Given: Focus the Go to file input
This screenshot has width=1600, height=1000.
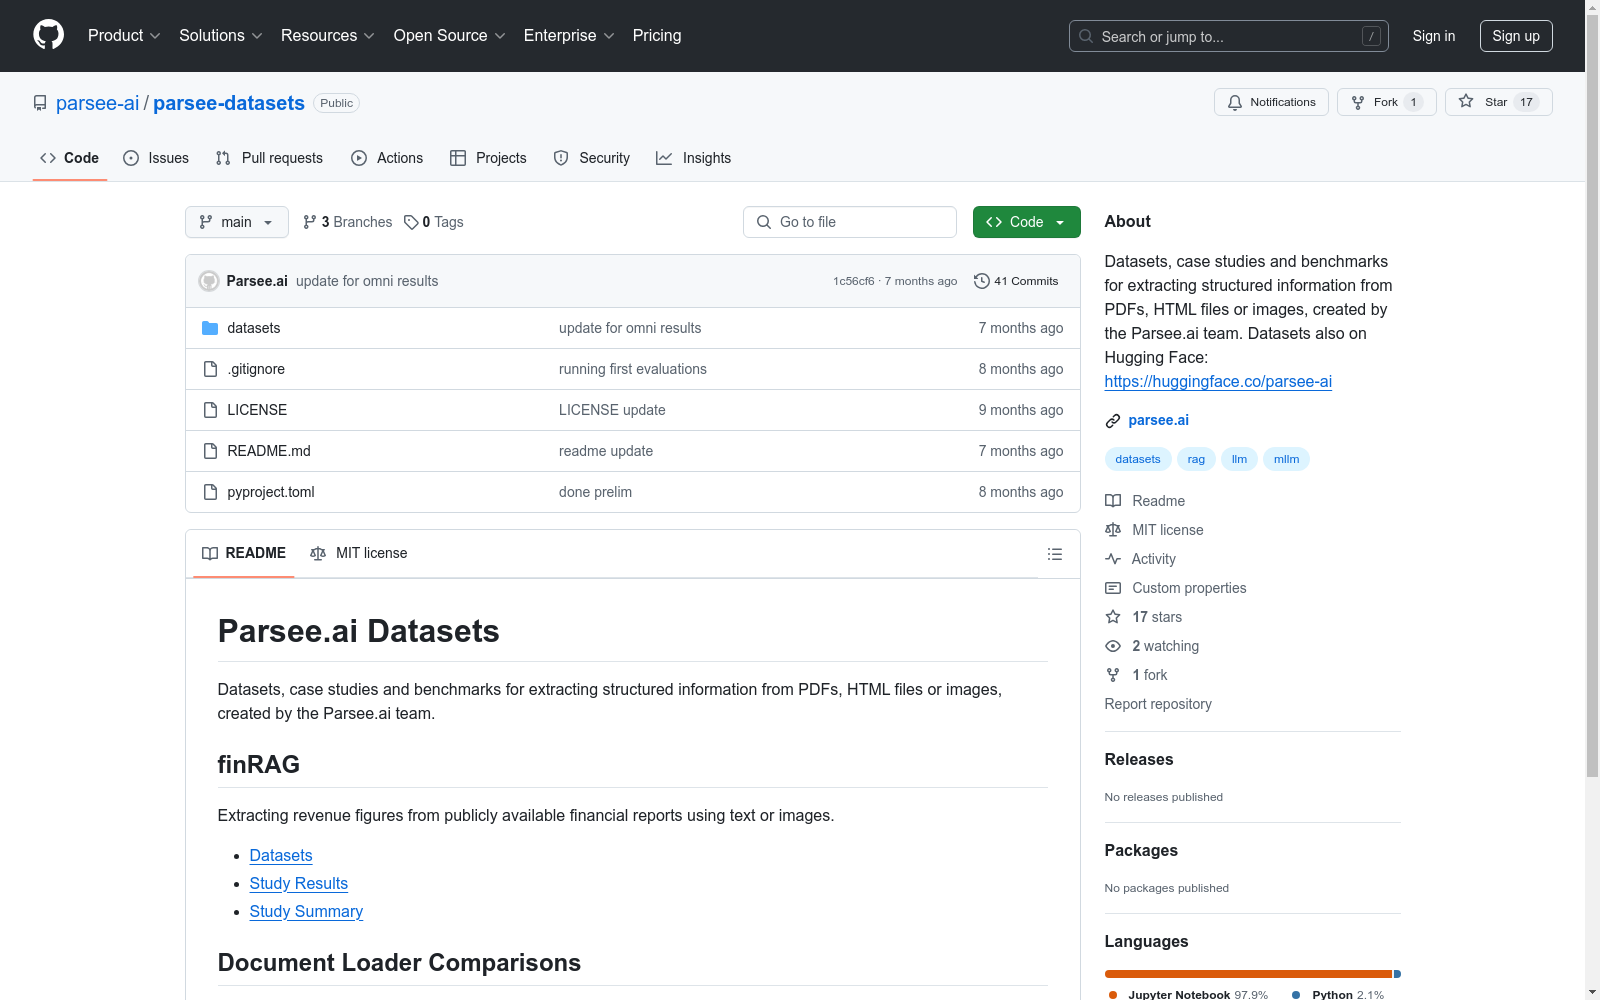Looking at the screenshot, I should [x=850, y=222].
